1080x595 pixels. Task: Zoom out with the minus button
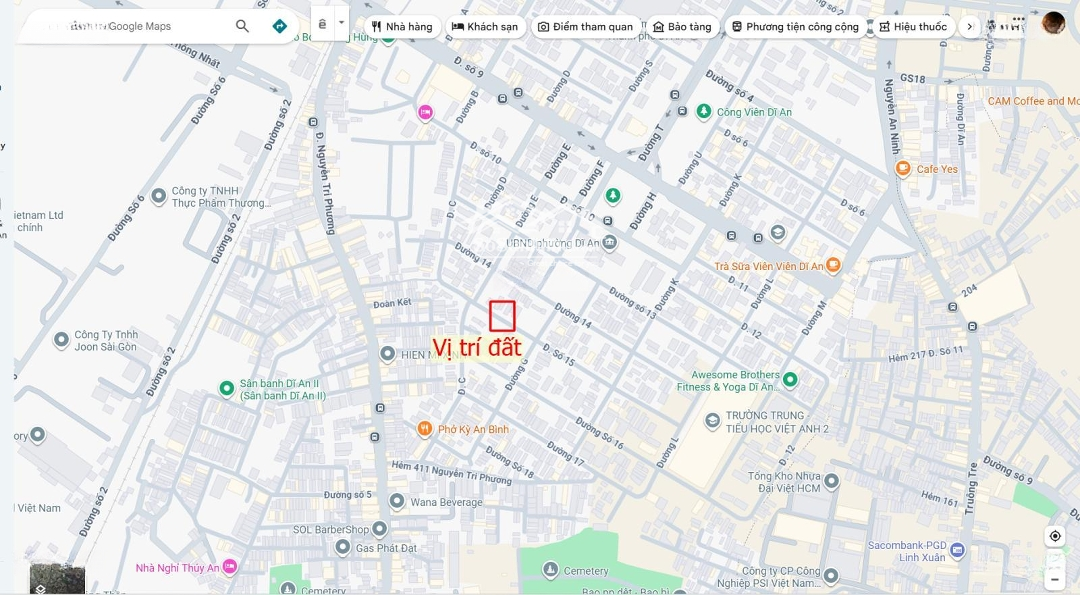click(x=1055, y=580)
